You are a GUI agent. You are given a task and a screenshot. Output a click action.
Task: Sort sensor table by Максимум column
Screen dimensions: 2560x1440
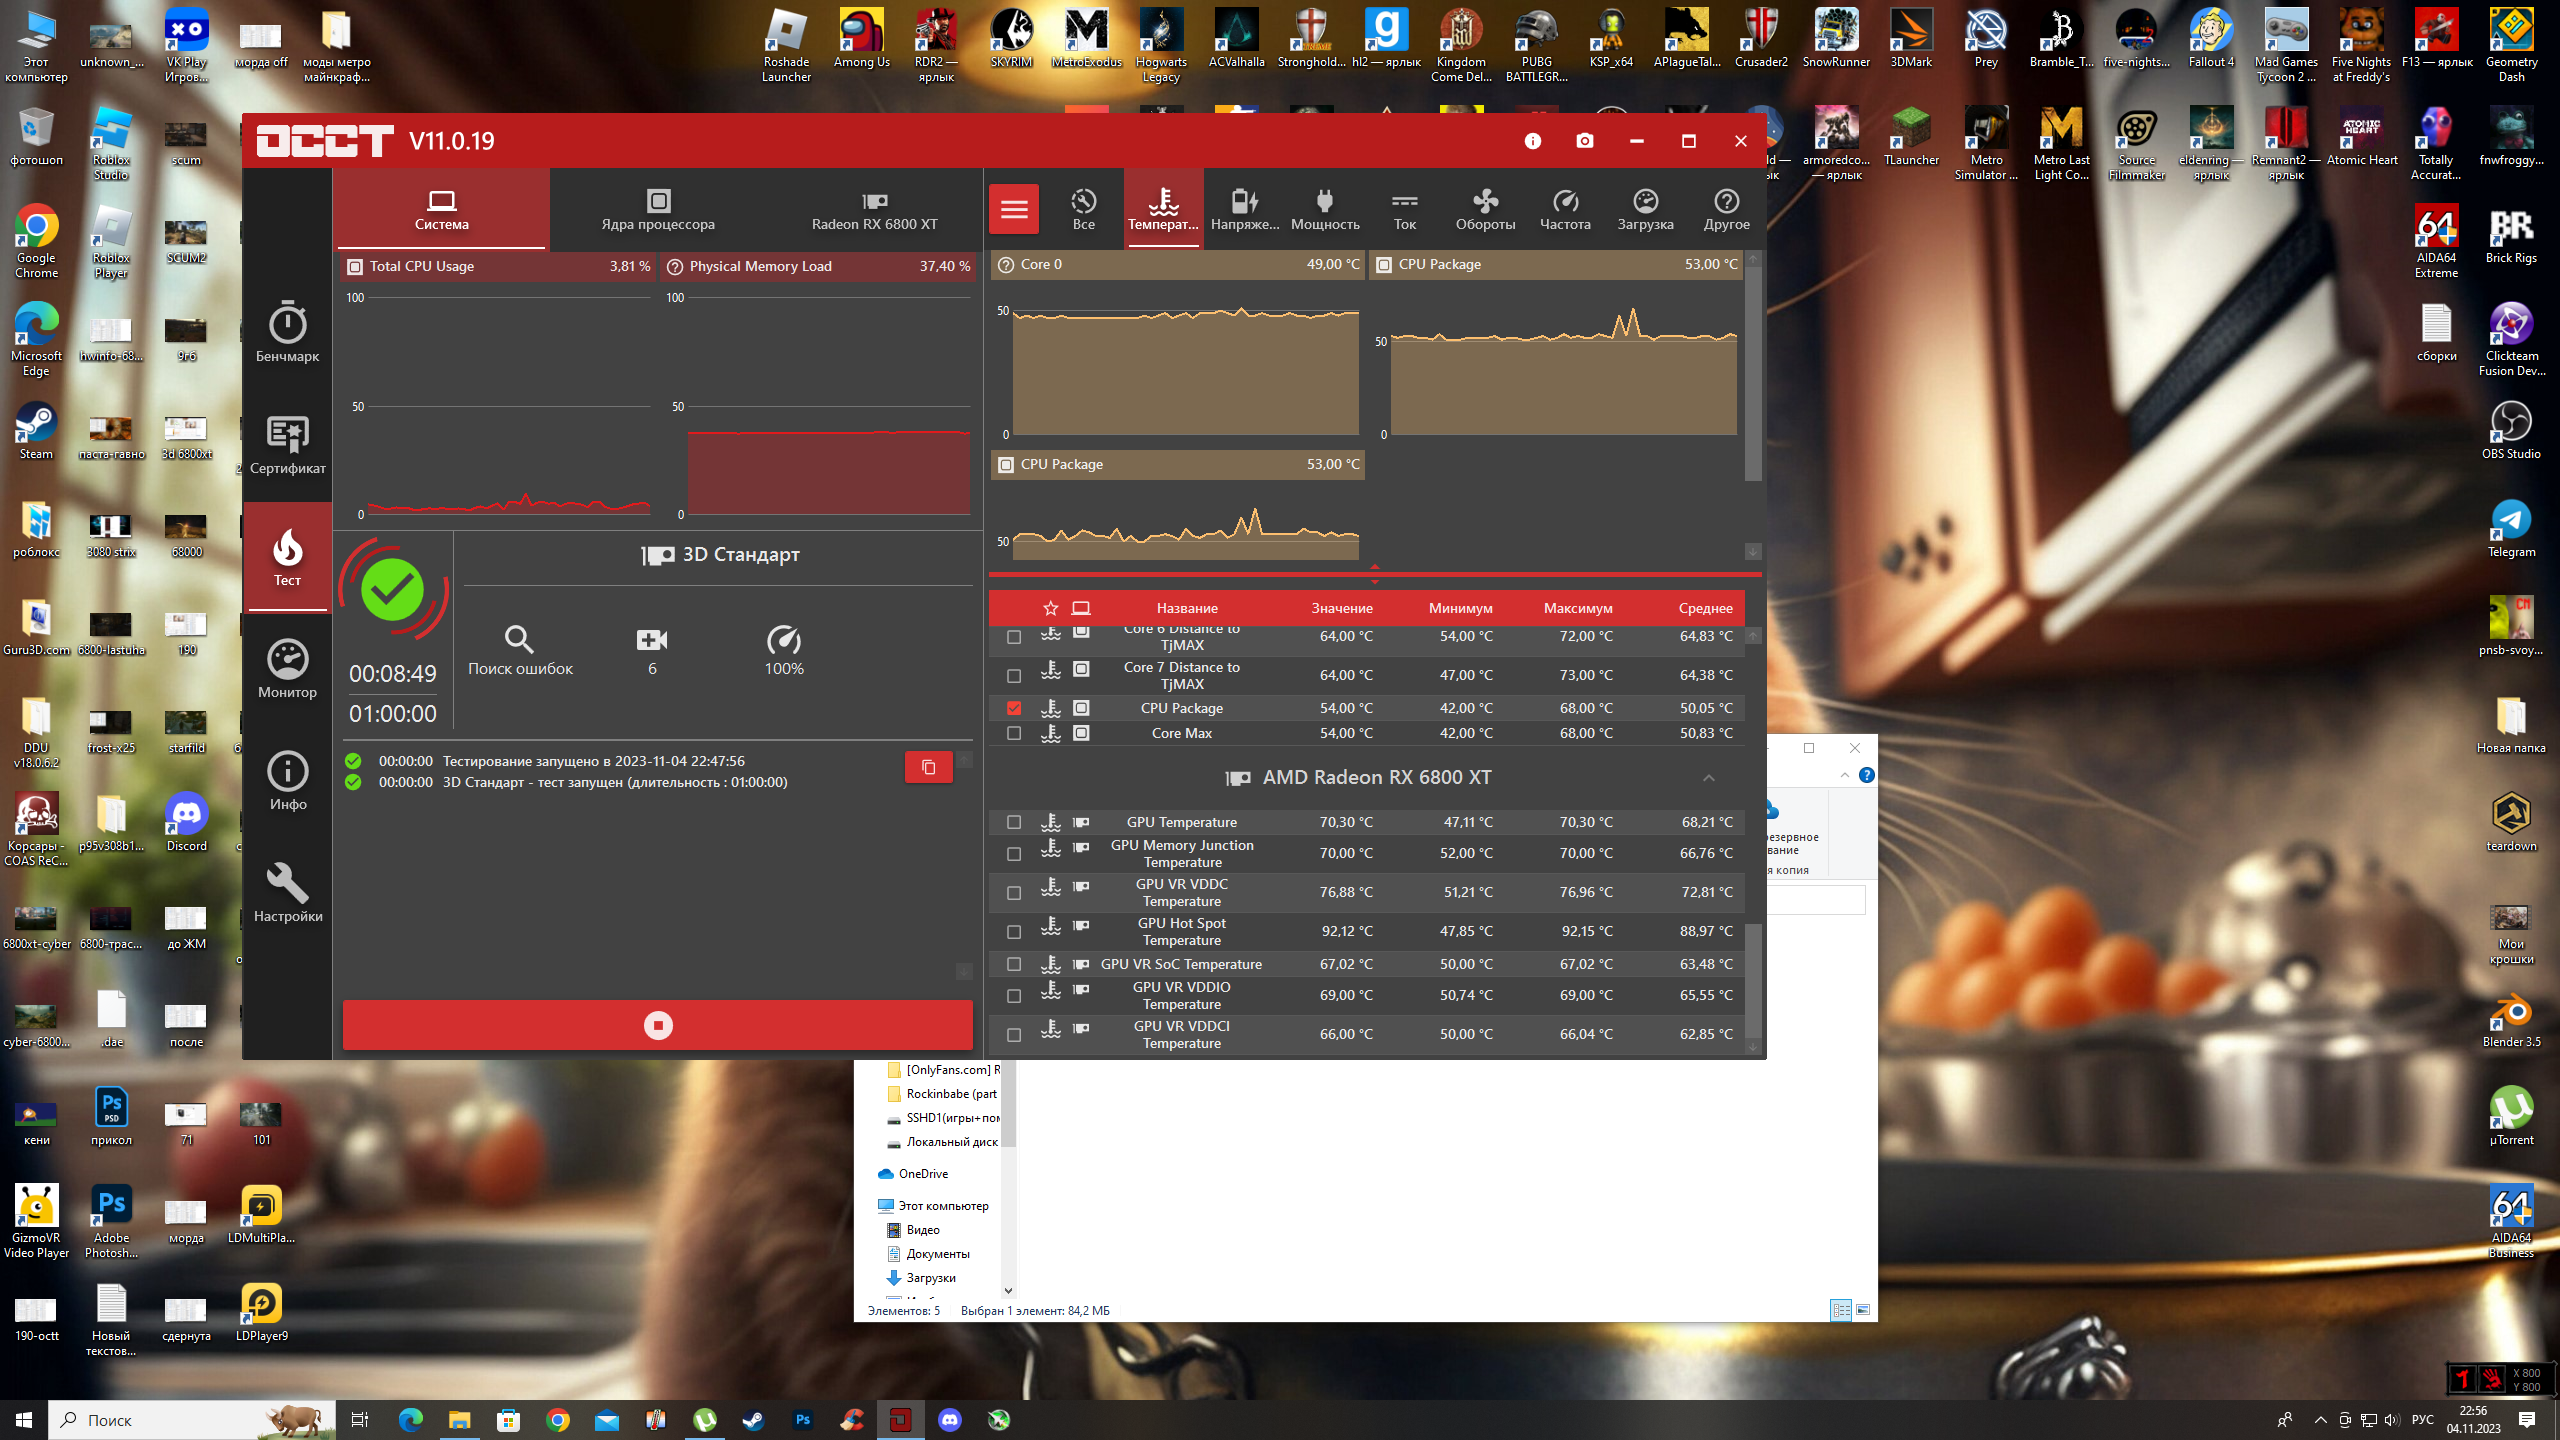coord(1577,608)
